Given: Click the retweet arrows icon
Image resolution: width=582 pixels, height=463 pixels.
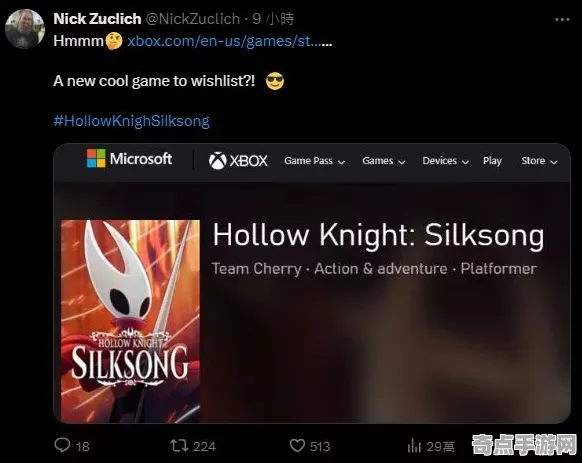Looking at the screenshot, I should (x=179, y=446).
